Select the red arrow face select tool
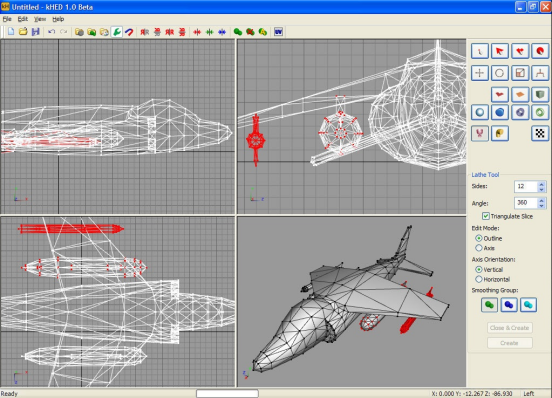 pos(500,51)
